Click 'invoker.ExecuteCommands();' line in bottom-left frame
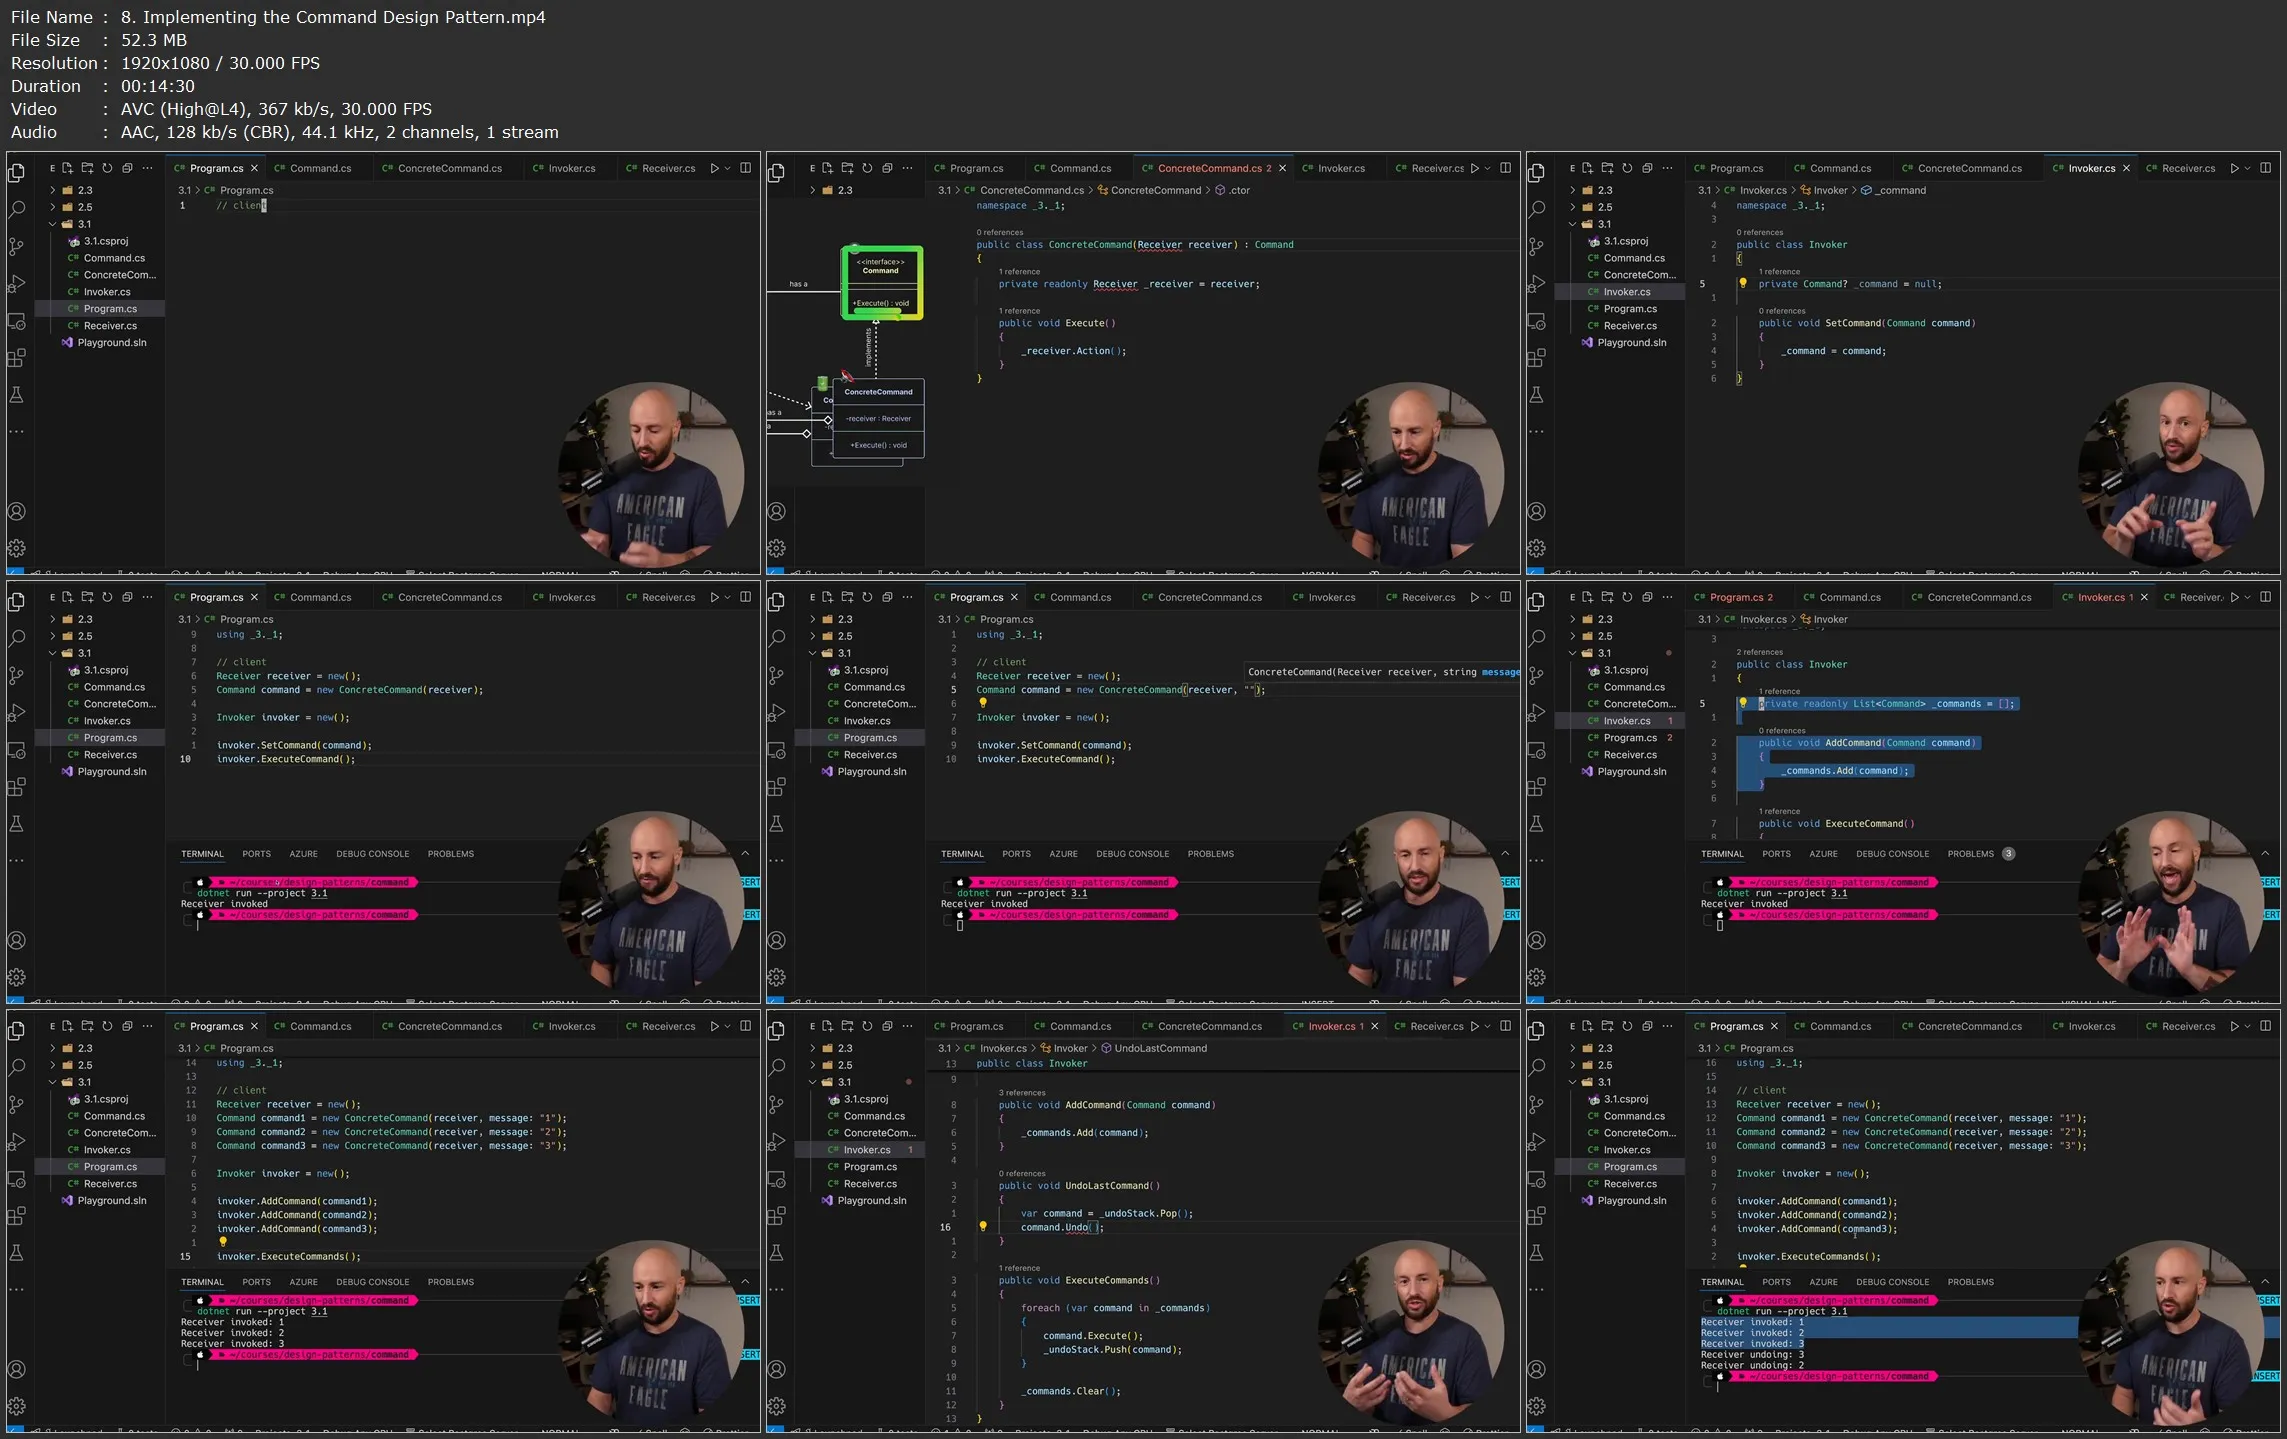The image size is (2287, 1439). pyautogui.click(x=288, y=1256)
